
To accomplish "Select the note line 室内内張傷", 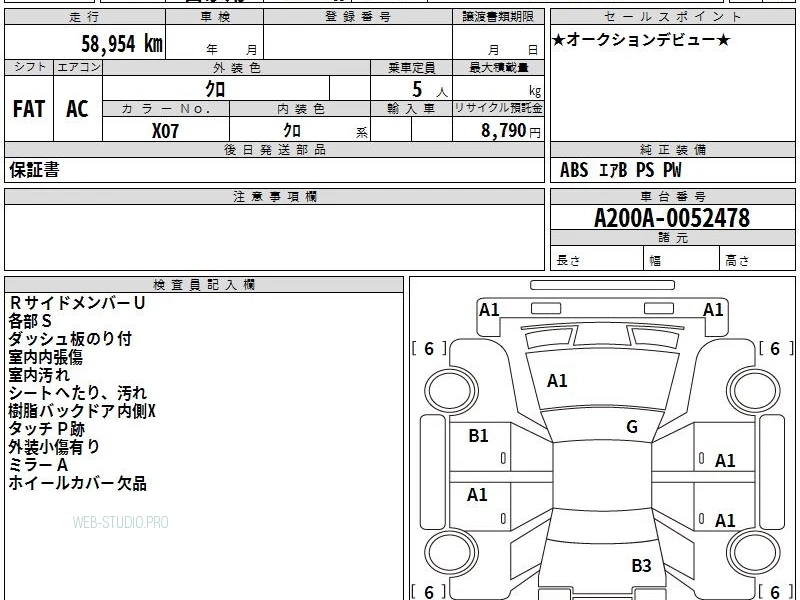I will [x=45, y=357].
